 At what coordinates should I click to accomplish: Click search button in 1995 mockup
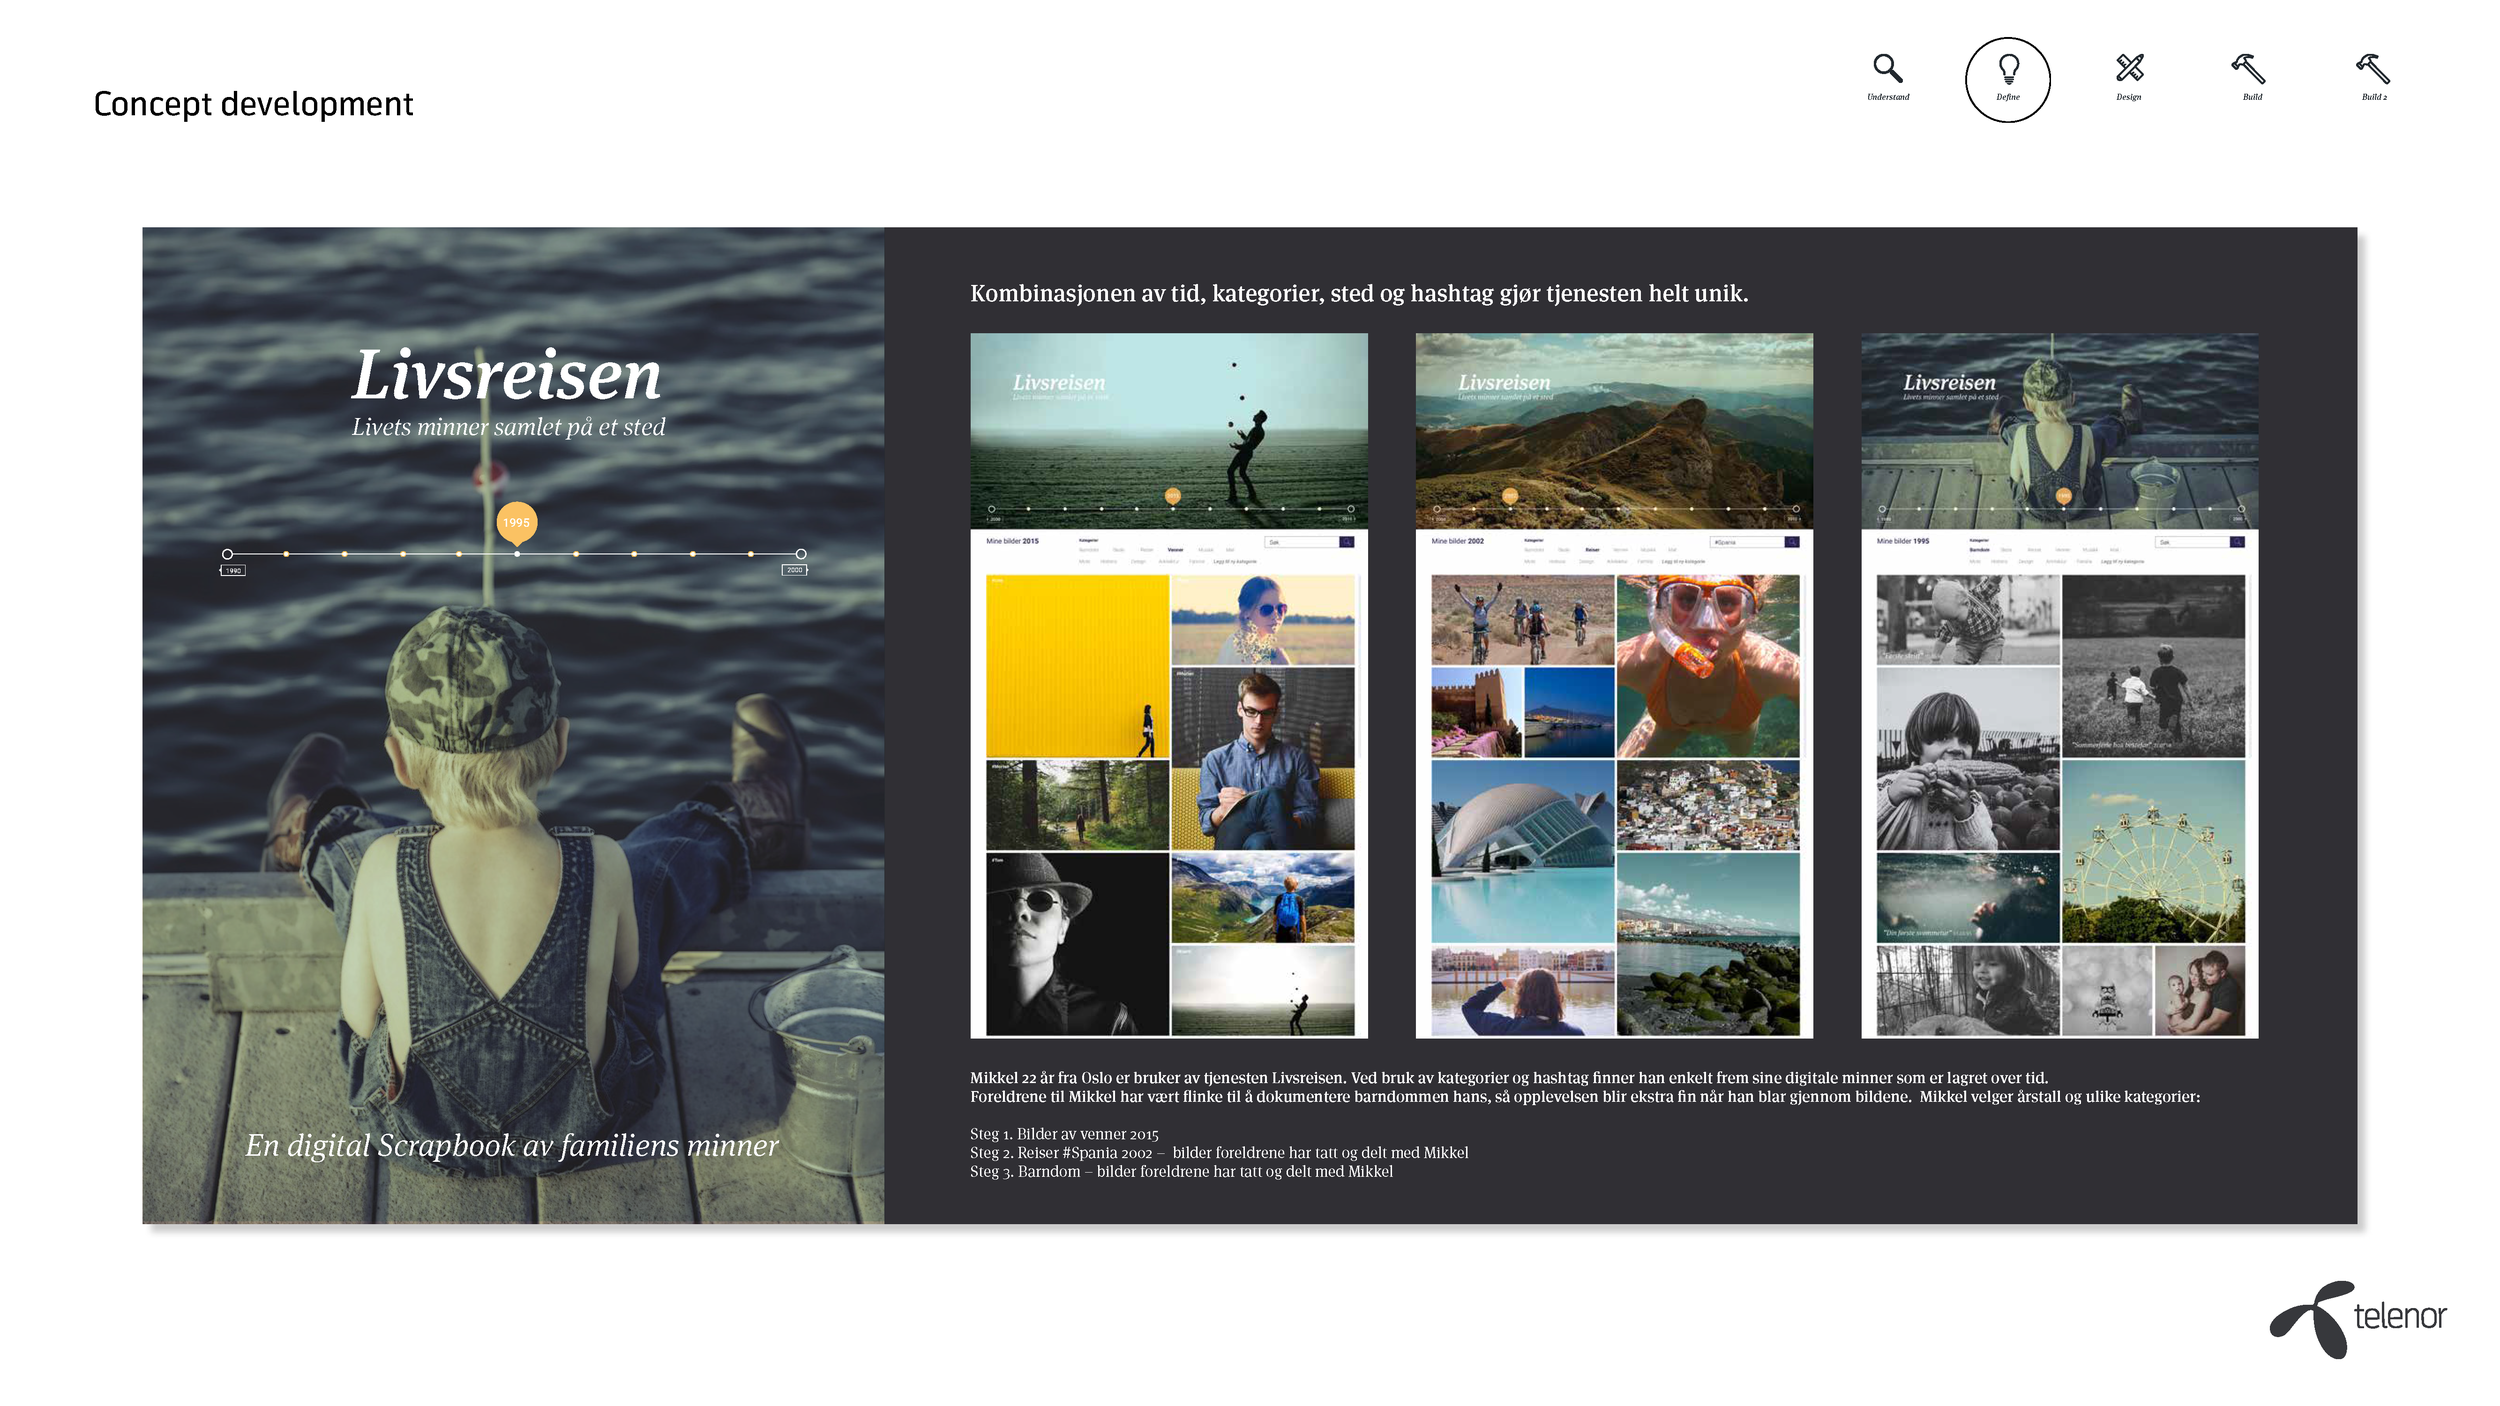[2237, 542]
